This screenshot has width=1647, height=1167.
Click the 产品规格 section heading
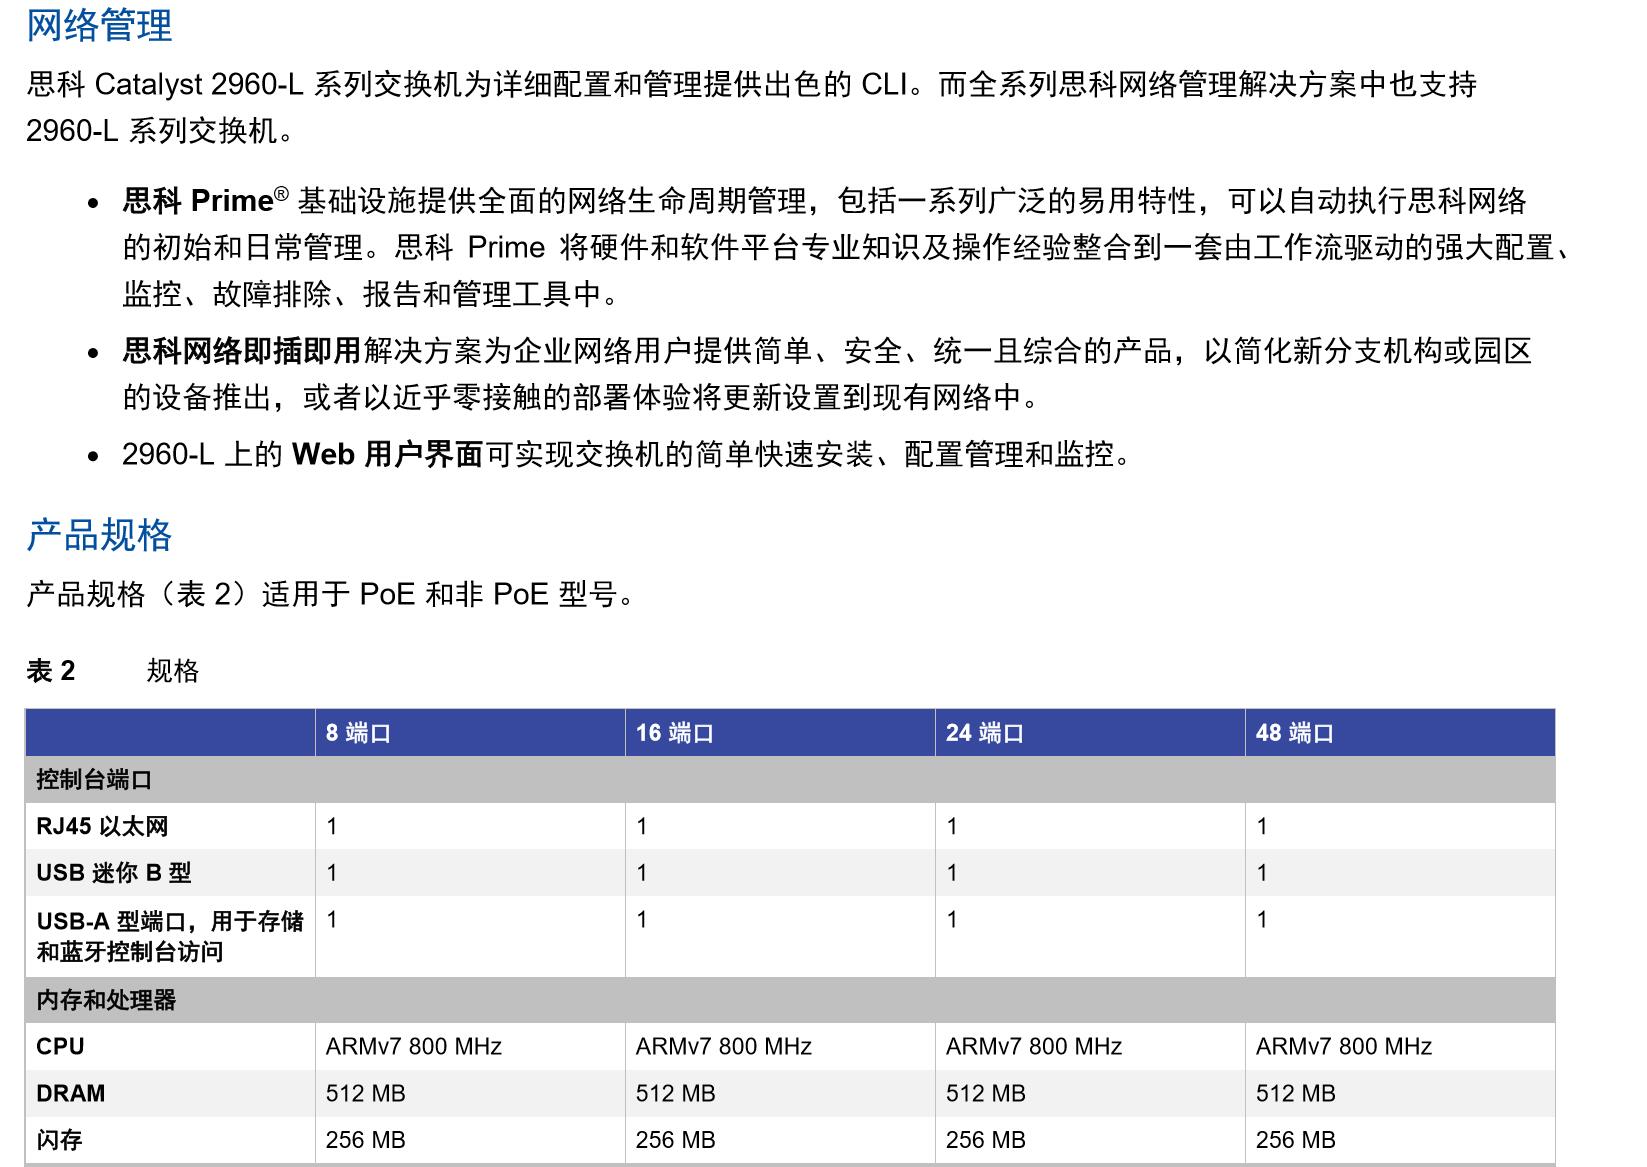[x=99, y=535]
